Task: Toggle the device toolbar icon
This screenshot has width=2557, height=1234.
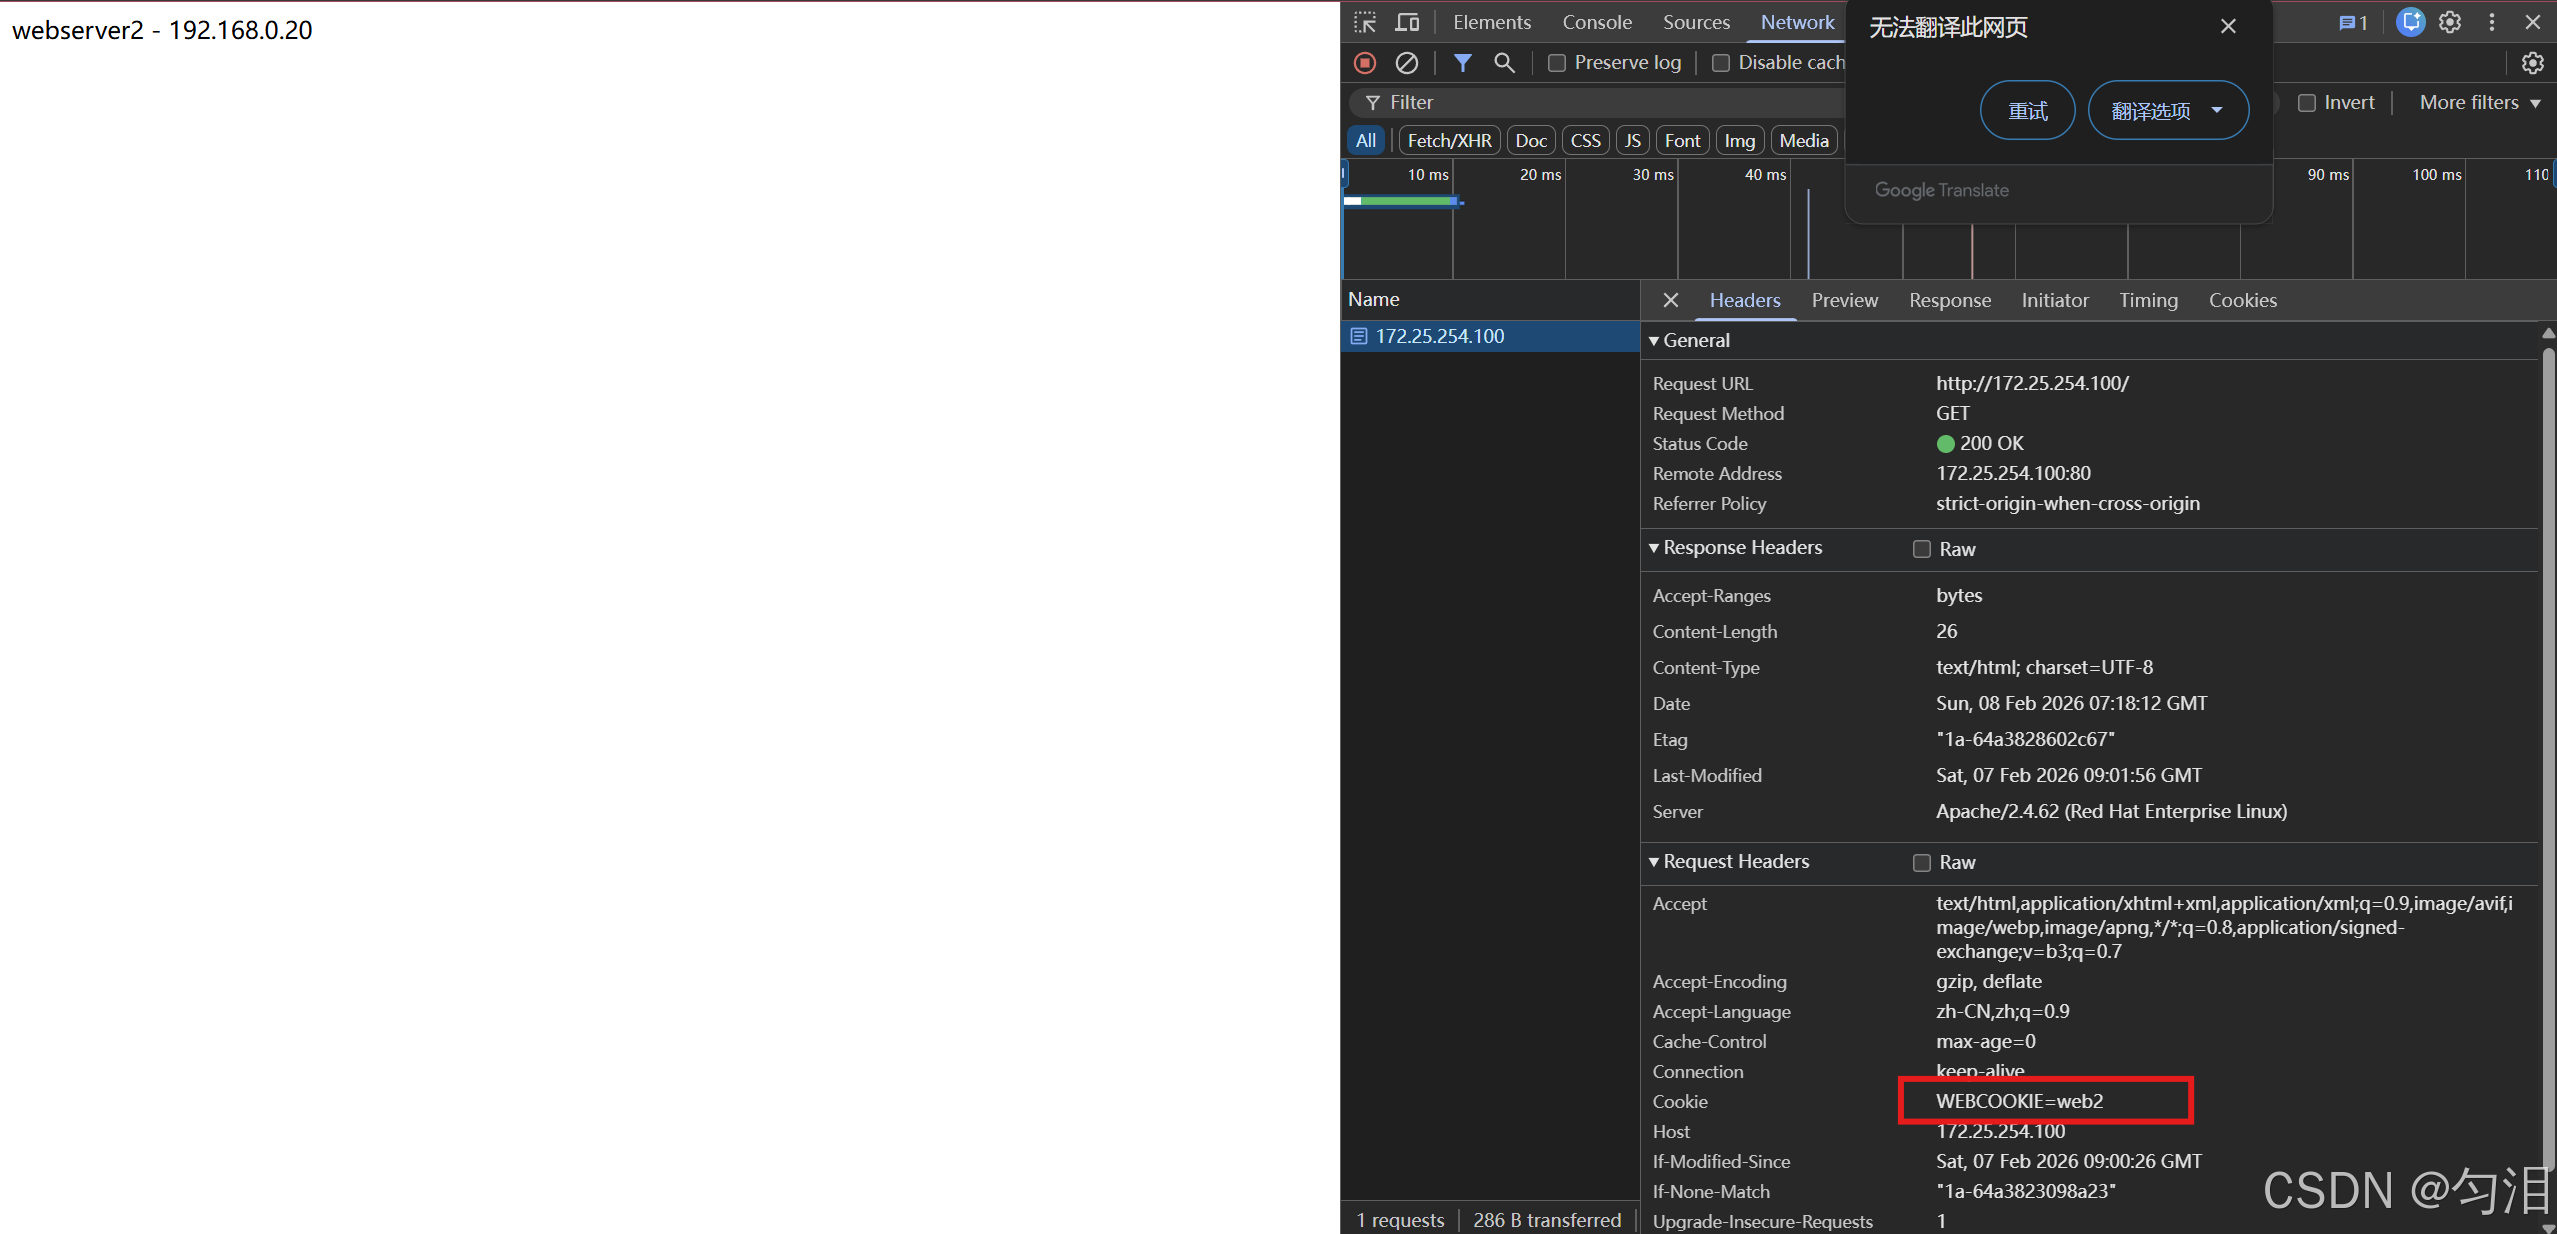Action: [1407, 22]
